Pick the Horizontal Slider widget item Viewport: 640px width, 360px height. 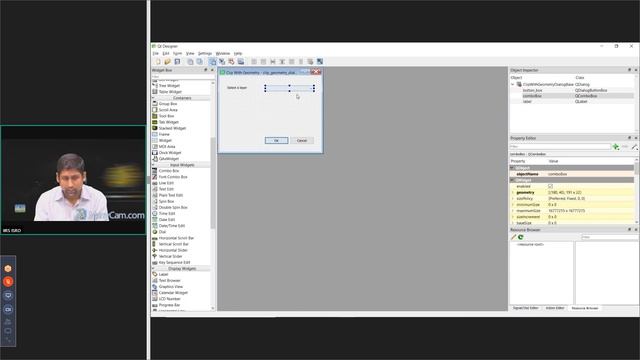pyautogui.click(x=173, y=250)
